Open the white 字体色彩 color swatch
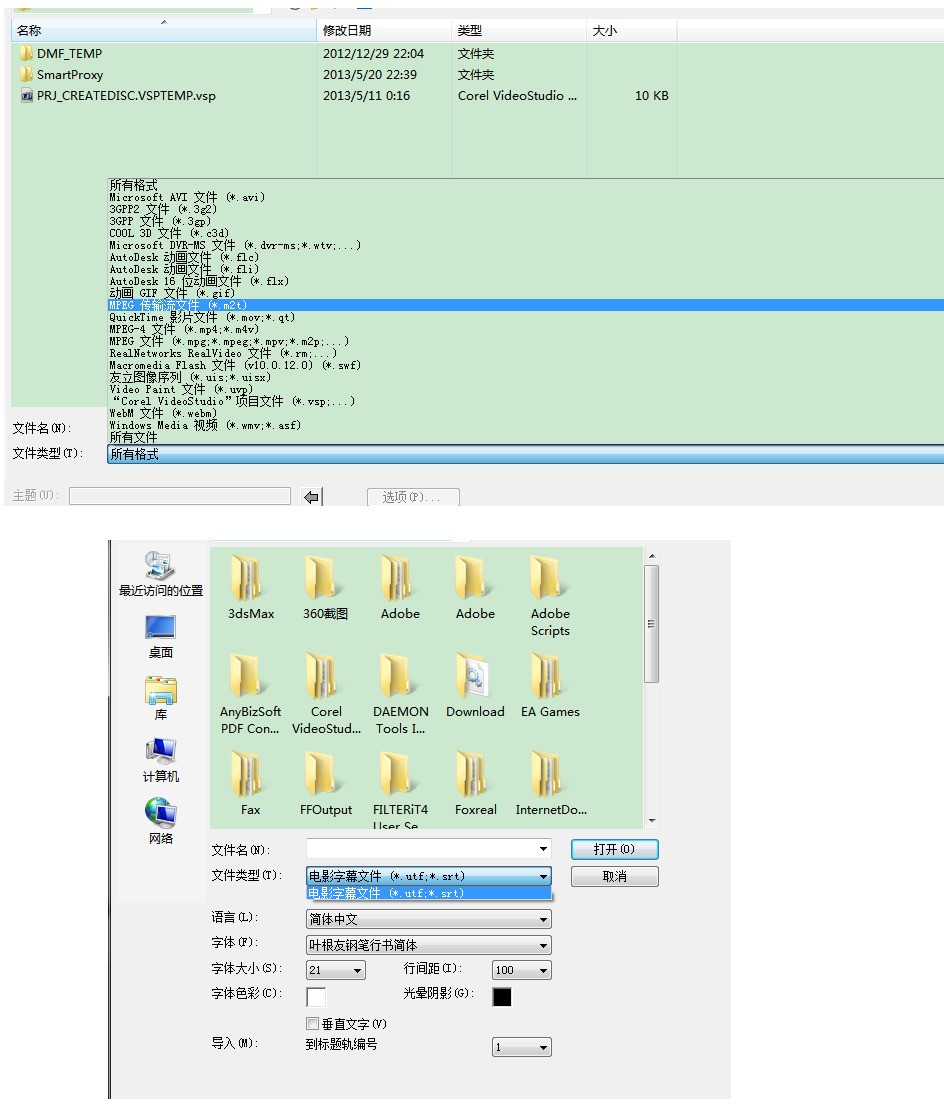The height and width of the screenshot is (1116, 944). (x=316, y=996)
